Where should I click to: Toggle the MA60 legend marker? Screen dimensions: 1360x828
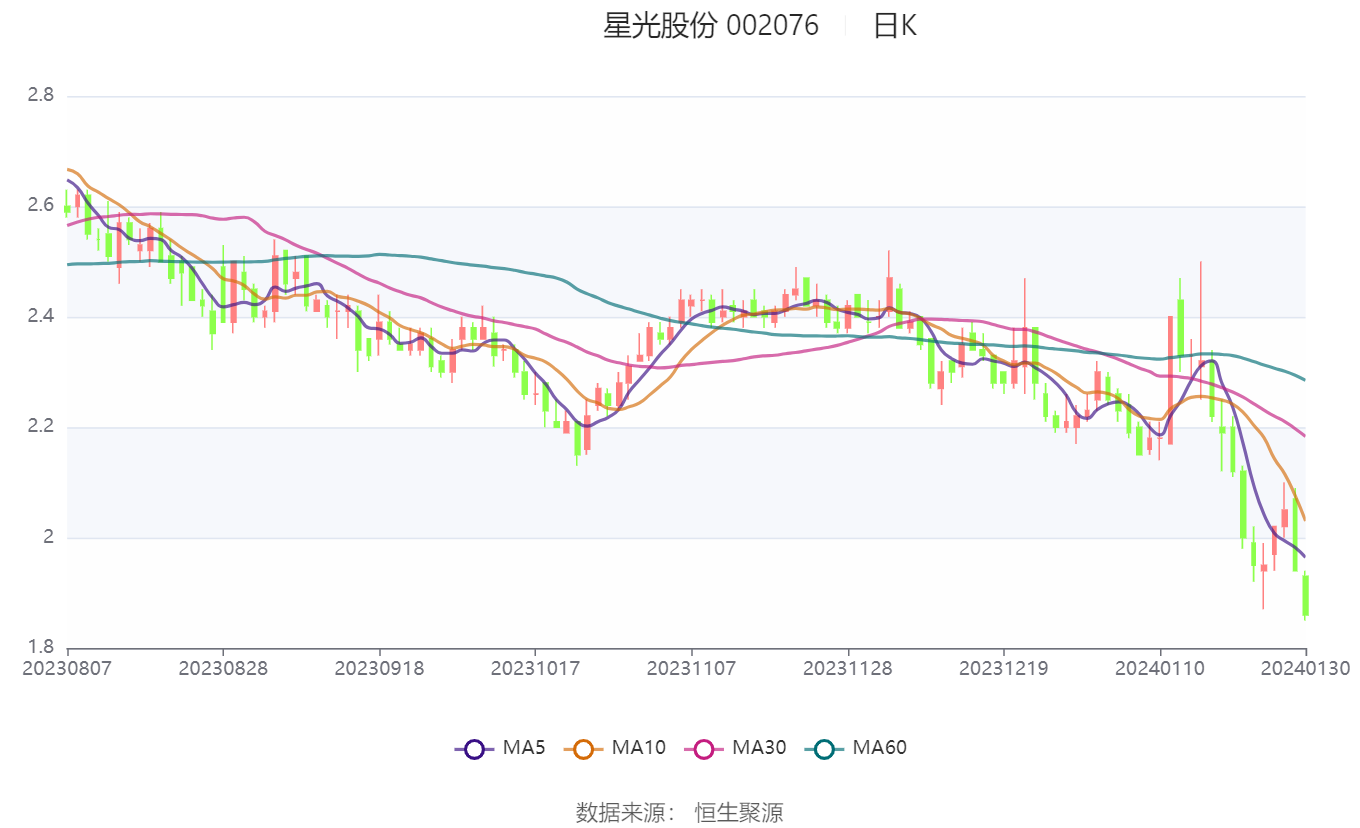(x=825, y=748)
